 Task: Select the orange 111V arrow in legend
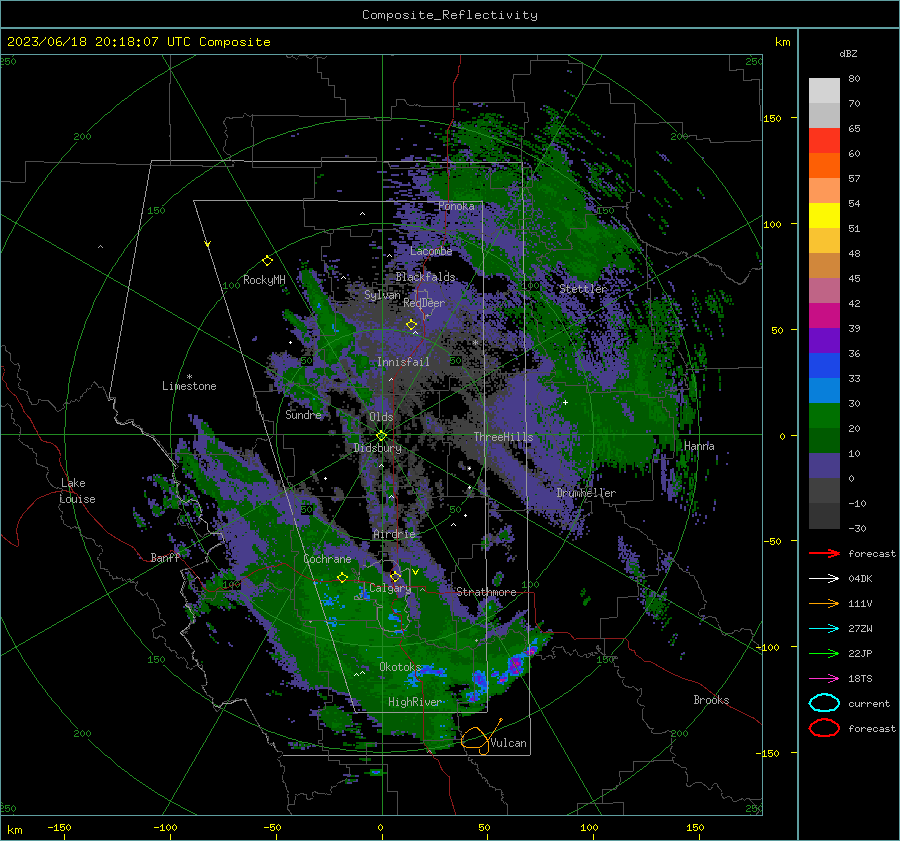tap(824, 603)
